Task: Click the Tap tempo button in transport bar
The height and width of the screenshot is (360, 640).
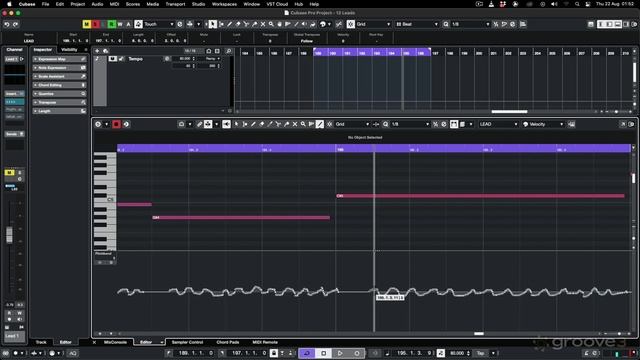Action: (x=481, y=353)
